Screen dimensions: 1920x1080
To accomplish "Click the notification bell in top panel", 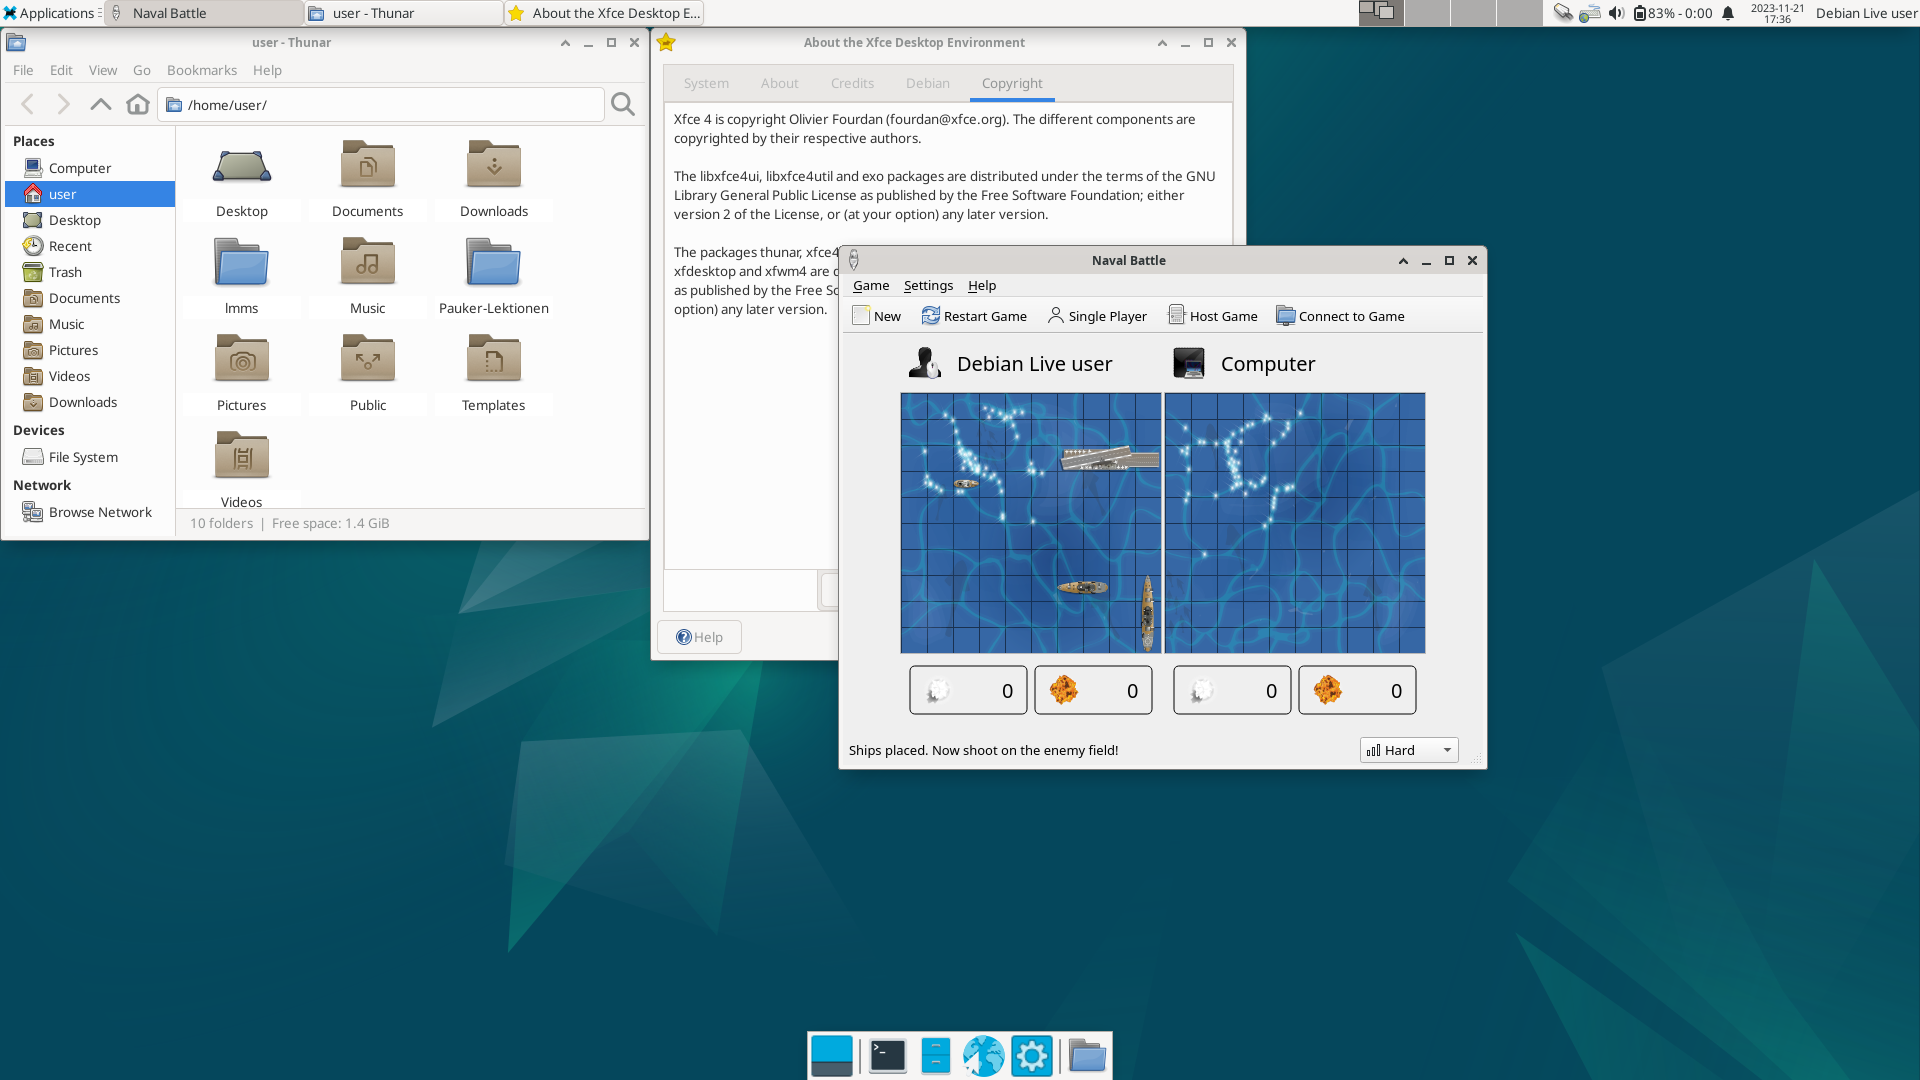I will [1728, 13].
